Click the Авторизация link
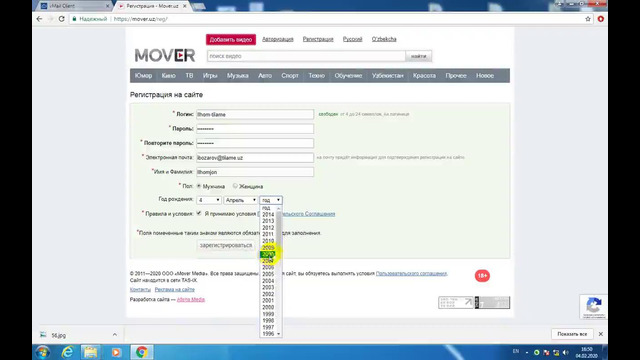 (x=278, y=39)
